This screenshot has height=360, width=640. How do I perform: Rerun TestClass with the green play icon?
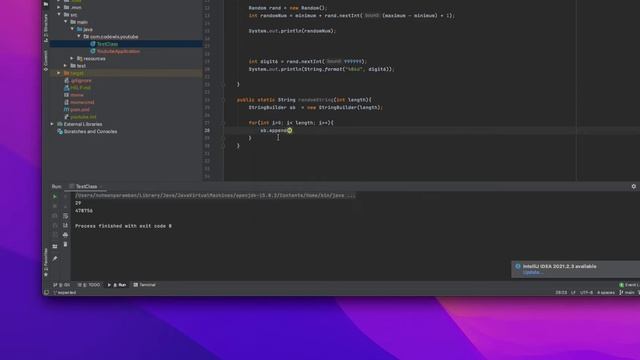[55, 197]
